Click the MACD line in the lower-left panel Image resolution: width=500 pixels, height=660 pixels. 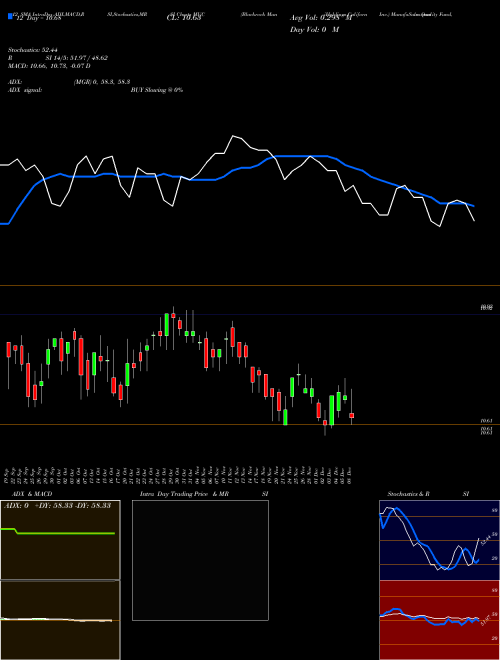57,620
